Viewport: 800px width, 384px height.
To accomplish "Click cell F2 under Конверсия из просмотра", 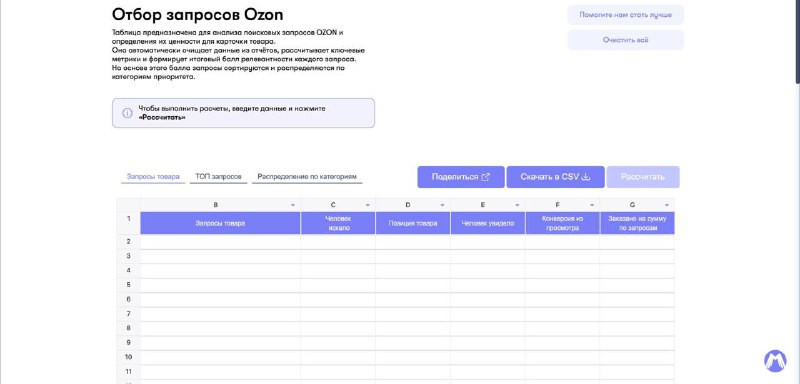I will click(562, 242).
